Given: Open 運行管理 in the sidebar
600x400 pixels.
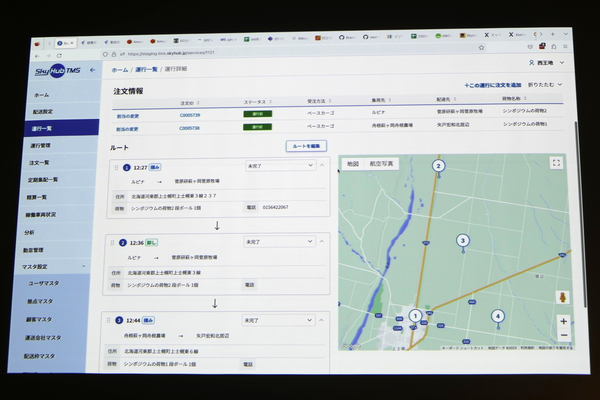Looking at the screenshot, I should pos(40,145).
